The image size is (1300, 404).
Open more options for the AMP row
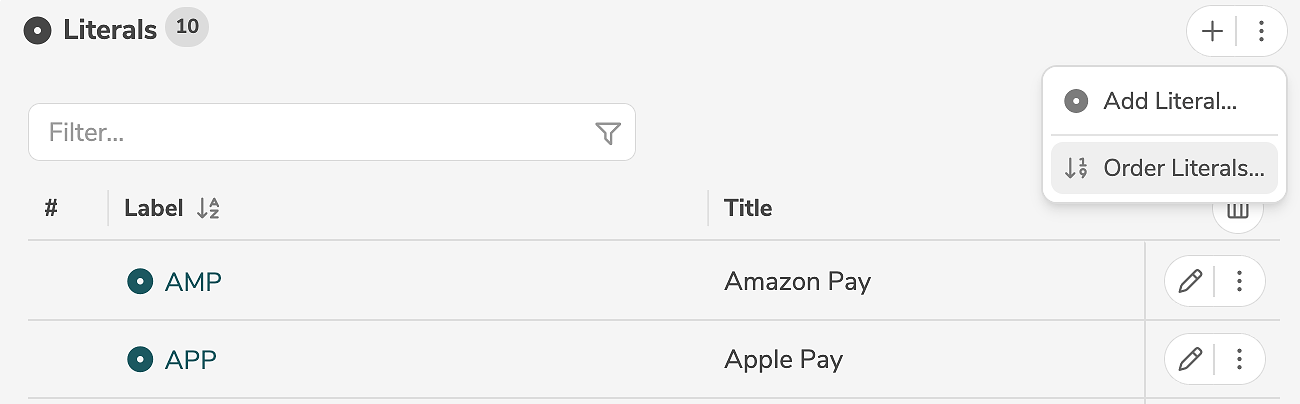coord(1240,282)
